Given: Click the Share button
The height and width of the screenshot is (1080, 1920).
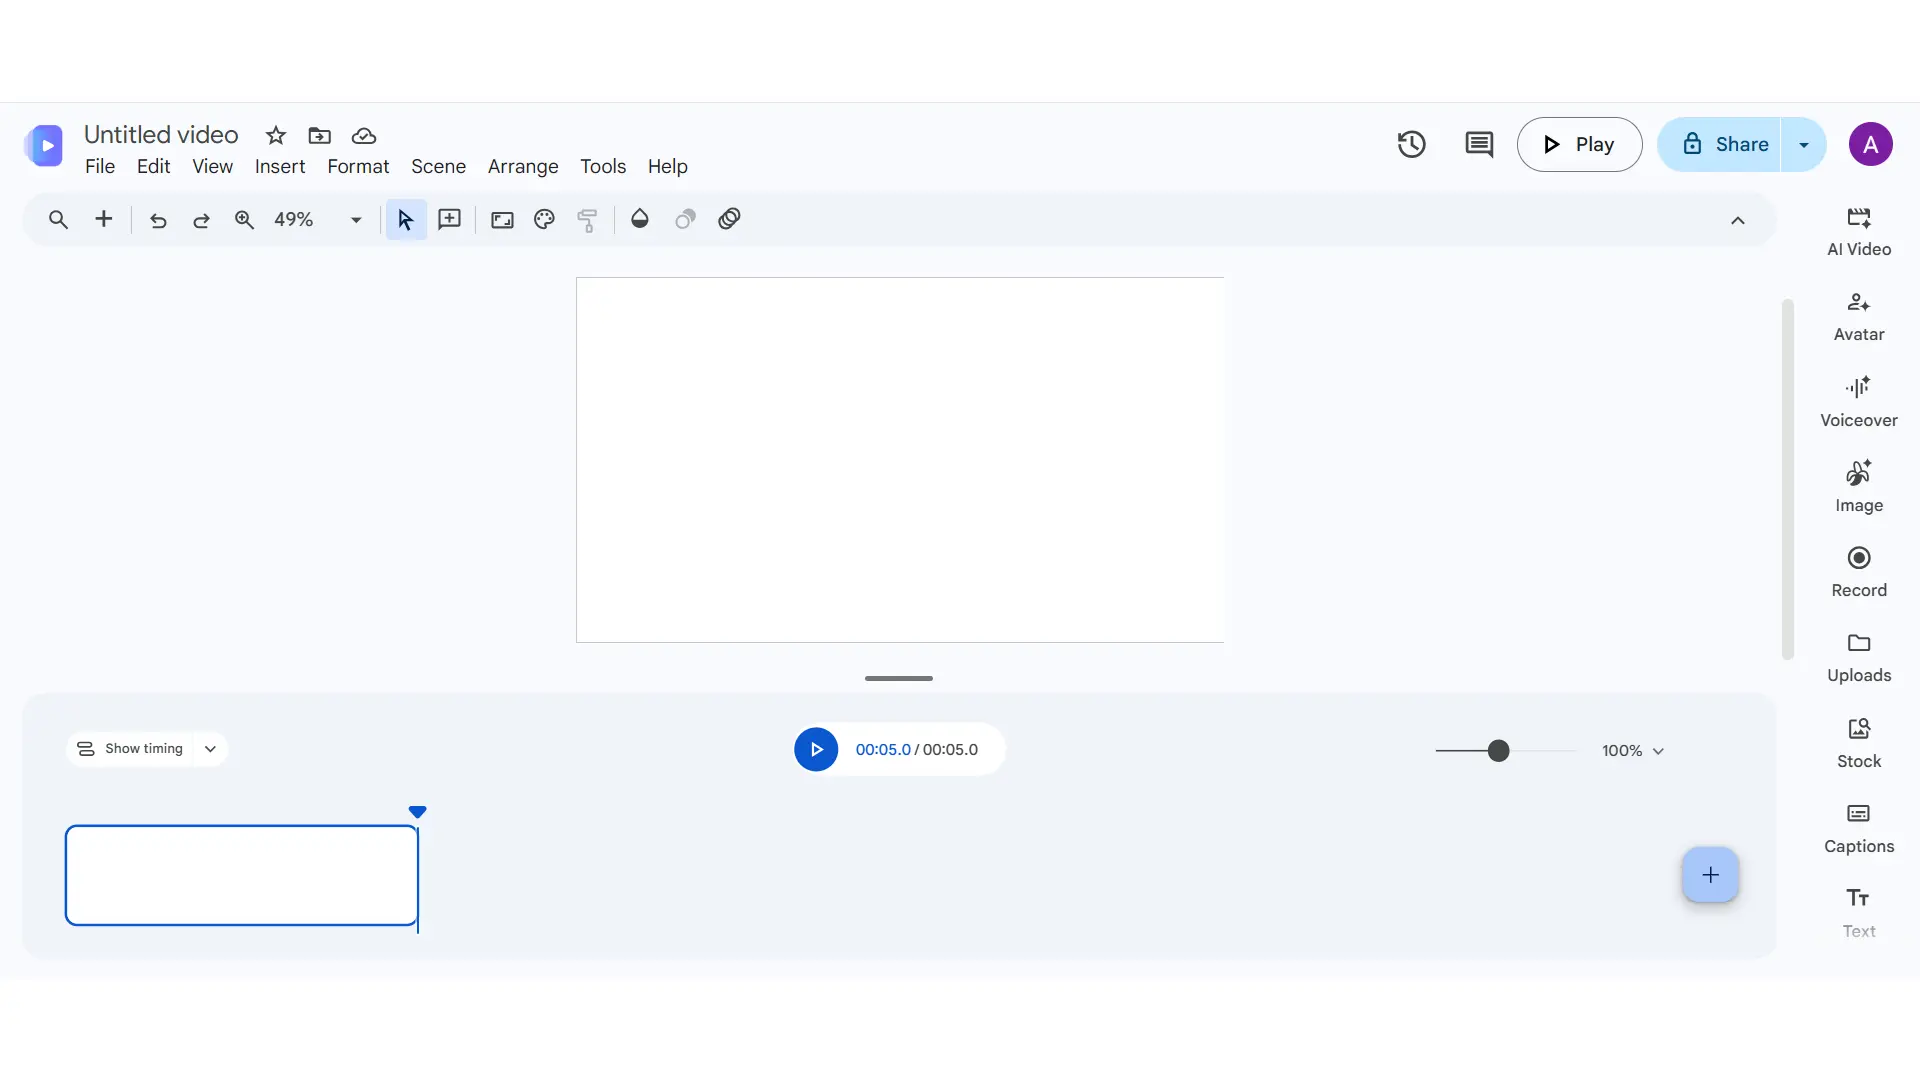Looking at the screenshot, I should point(1720,145).
